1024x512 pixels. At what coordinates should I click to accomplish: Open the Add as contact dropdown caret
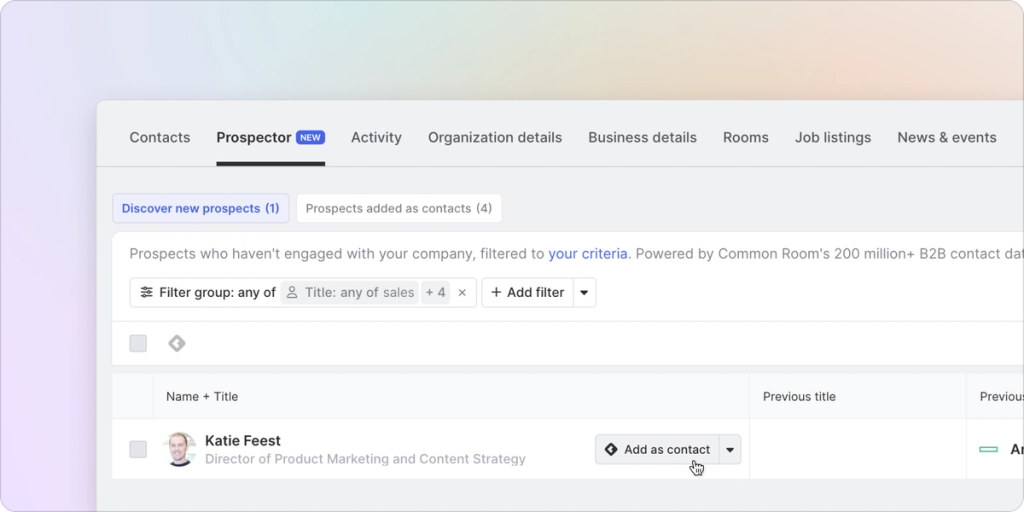pyautogui.click(x=730, y=449)
